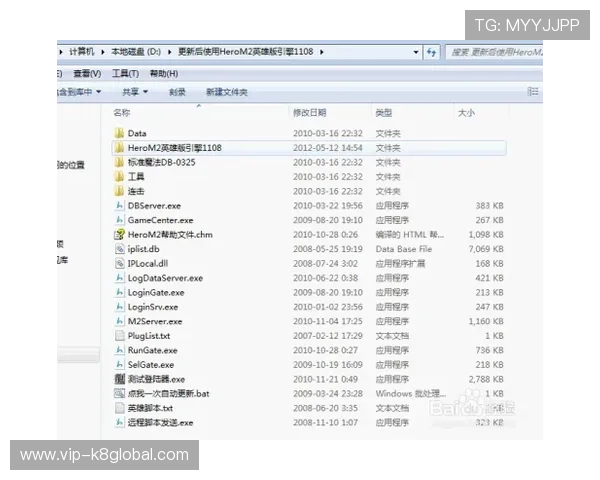This screenshot has width=600, height=480.
Task: Select the file name RunGate.exe
Action: [x=153, y=351]
